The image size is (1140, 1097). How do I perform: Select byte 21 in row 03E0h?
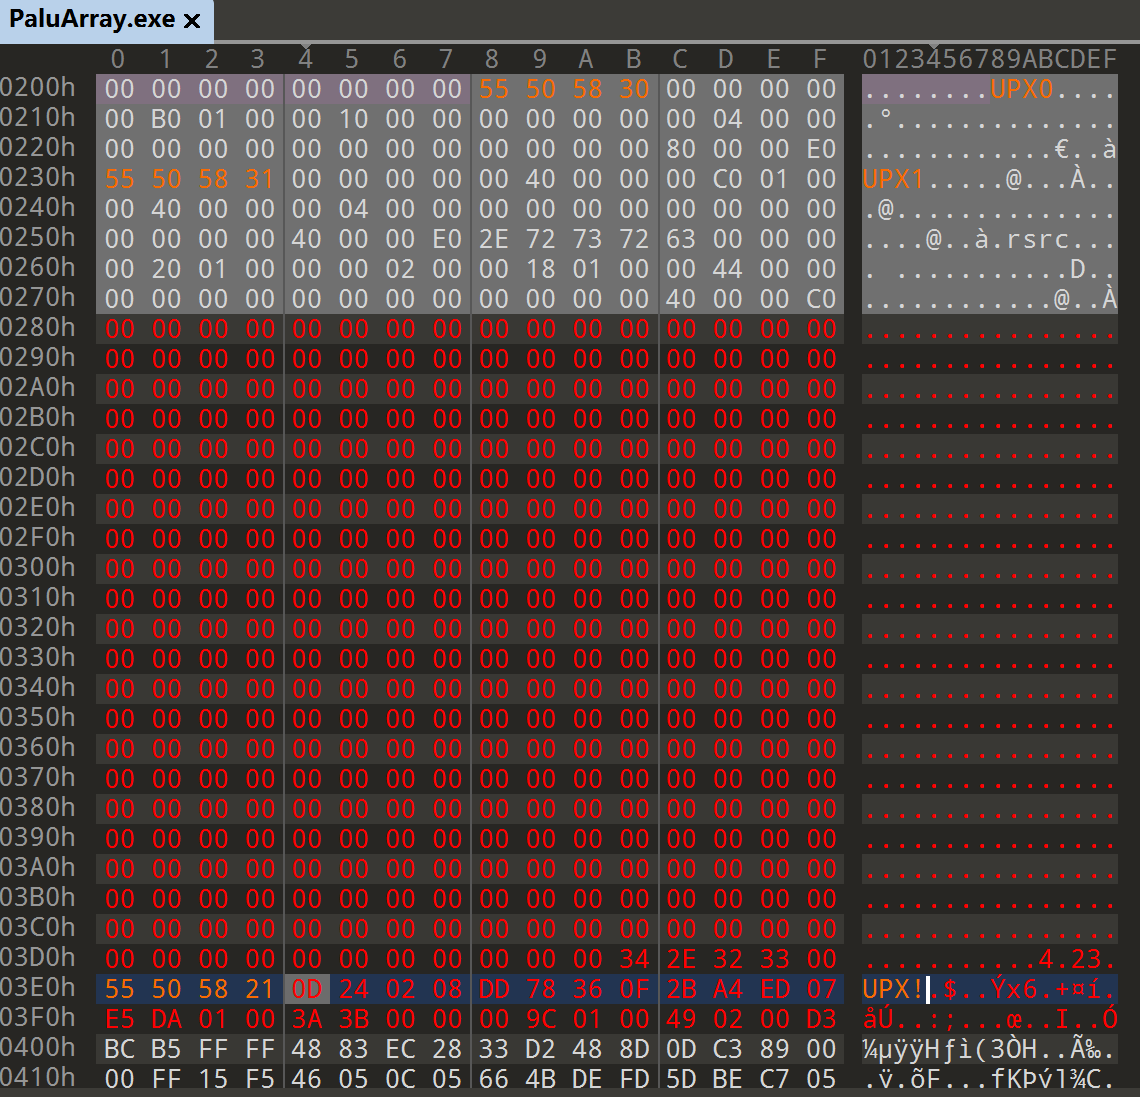coord(260,989)
